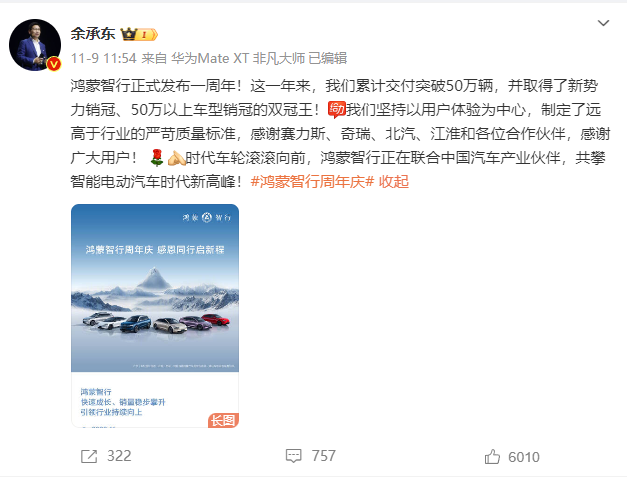
Task: Click the 11-9 11:54 timestamp
Action: pos(104,58)
